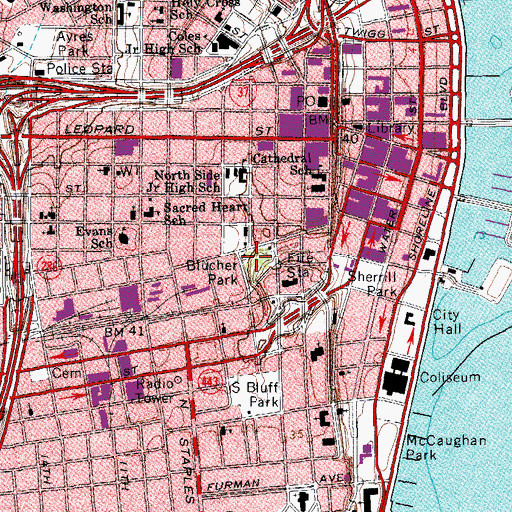
Task: Select the Evans Sch label
Action: tap(94, 237)
